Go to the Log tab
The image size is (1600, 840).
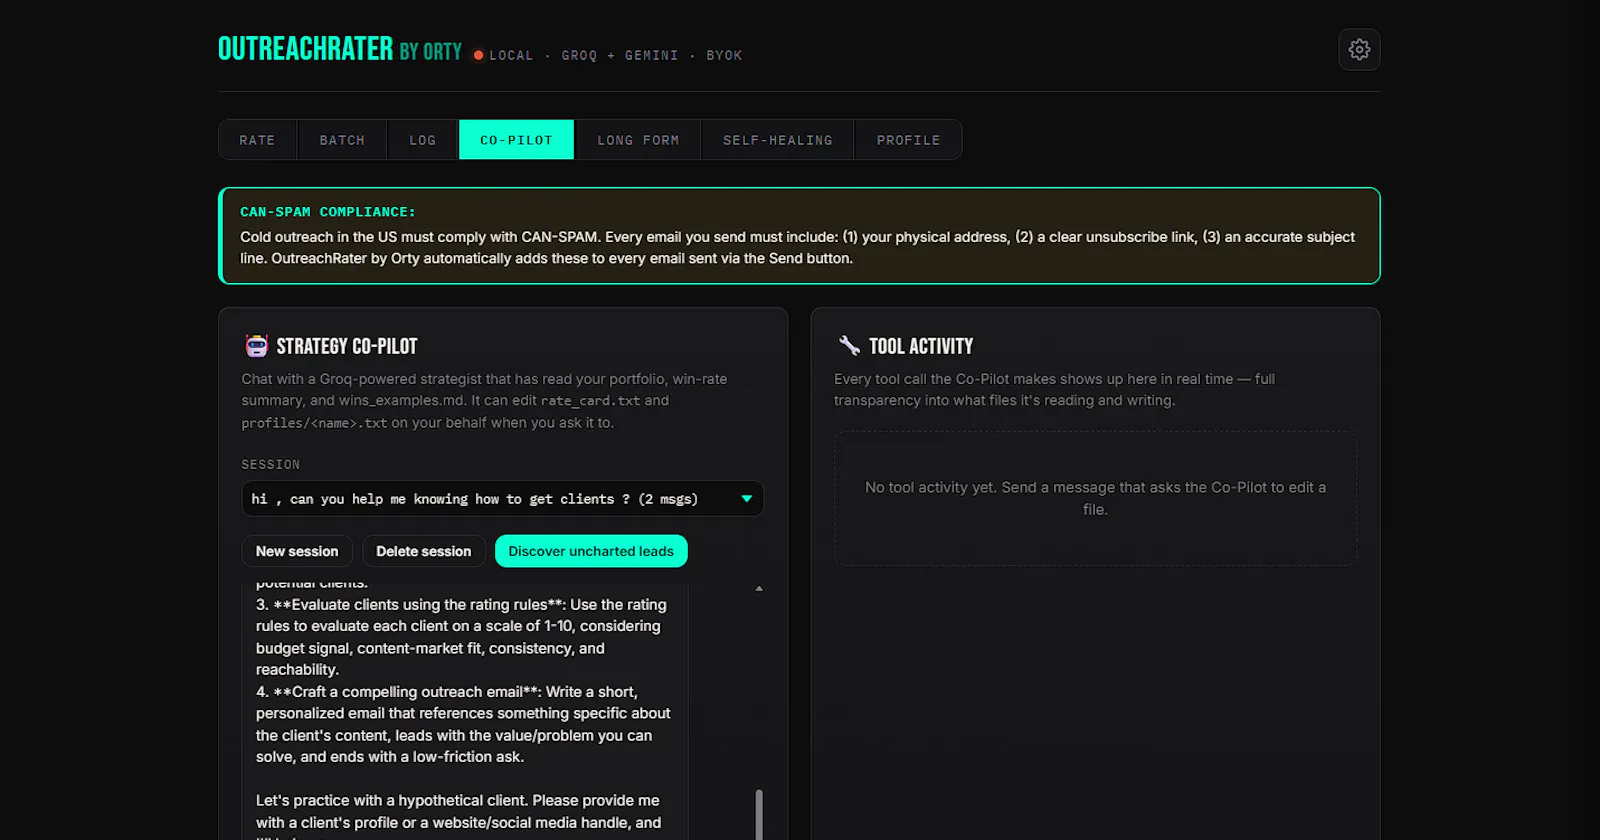click(423, 140)
